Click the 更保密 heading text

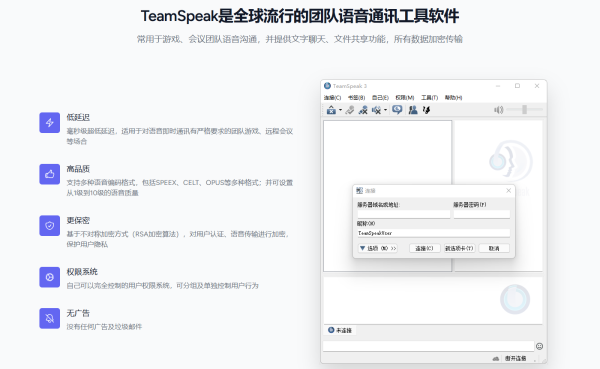pos(78,220)
